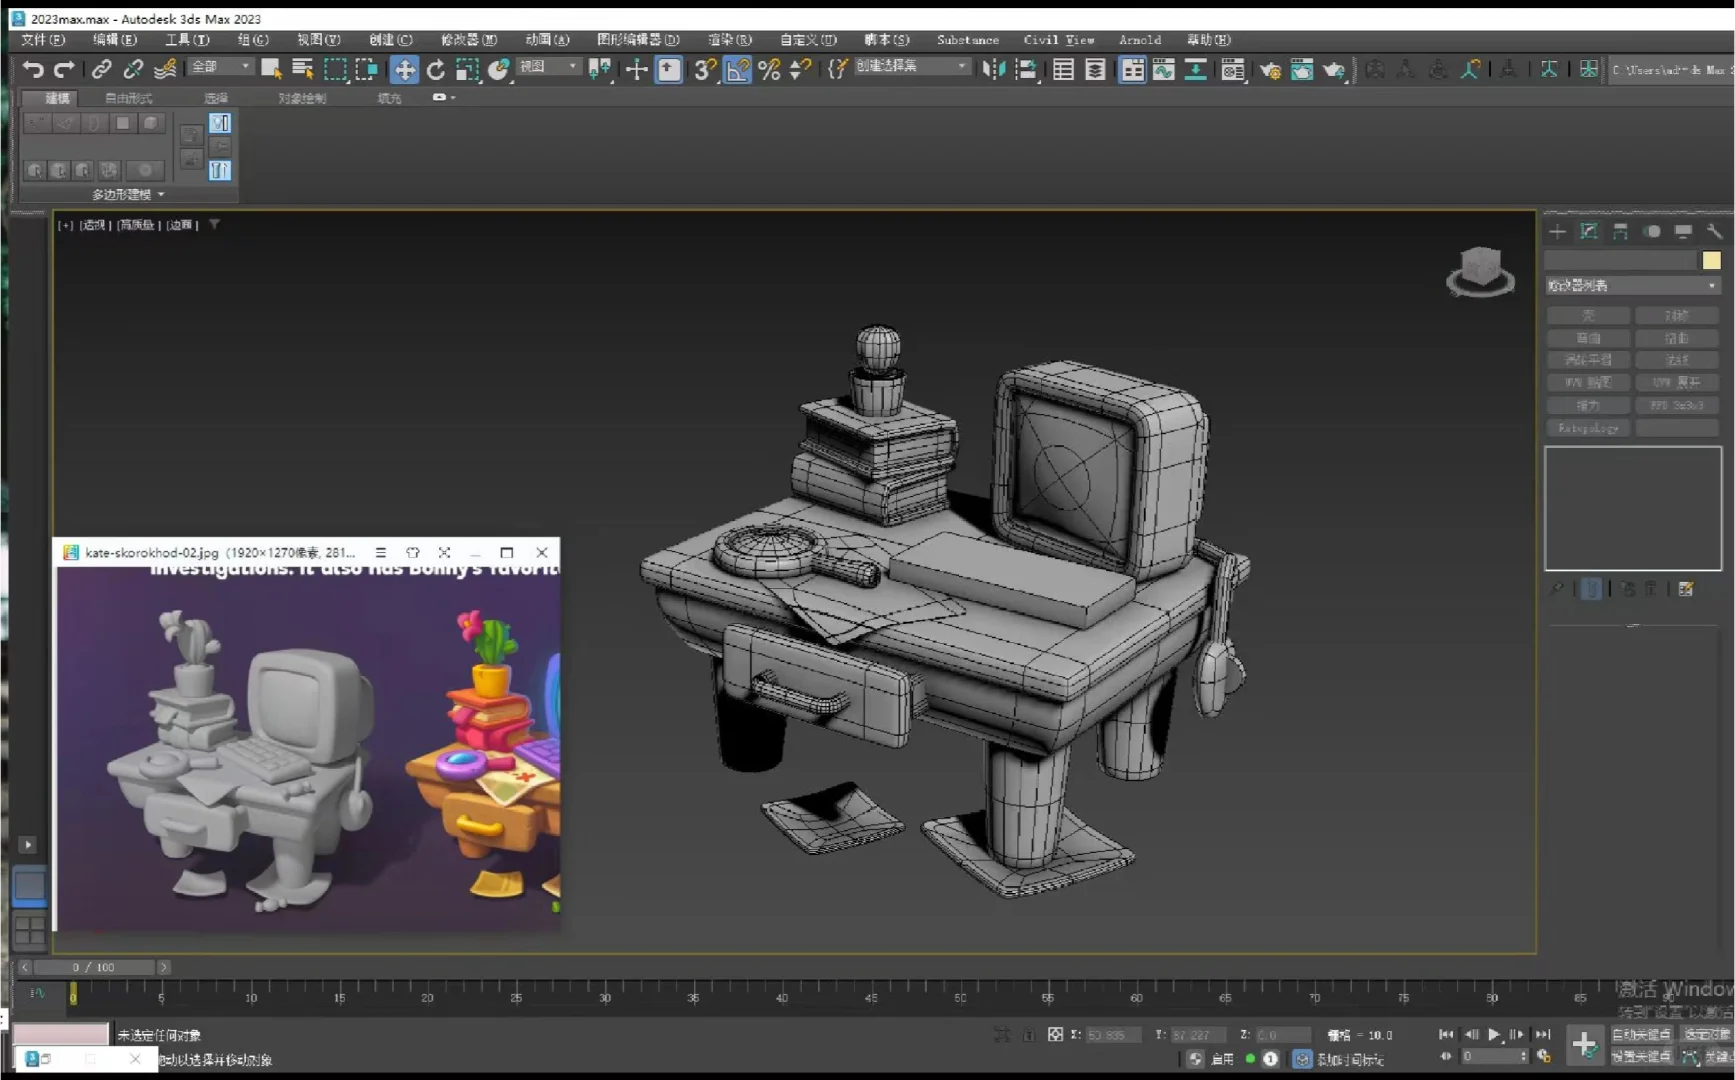
Task: Toggle Angle Snap in the toolbar
Action: coord(737,70)
